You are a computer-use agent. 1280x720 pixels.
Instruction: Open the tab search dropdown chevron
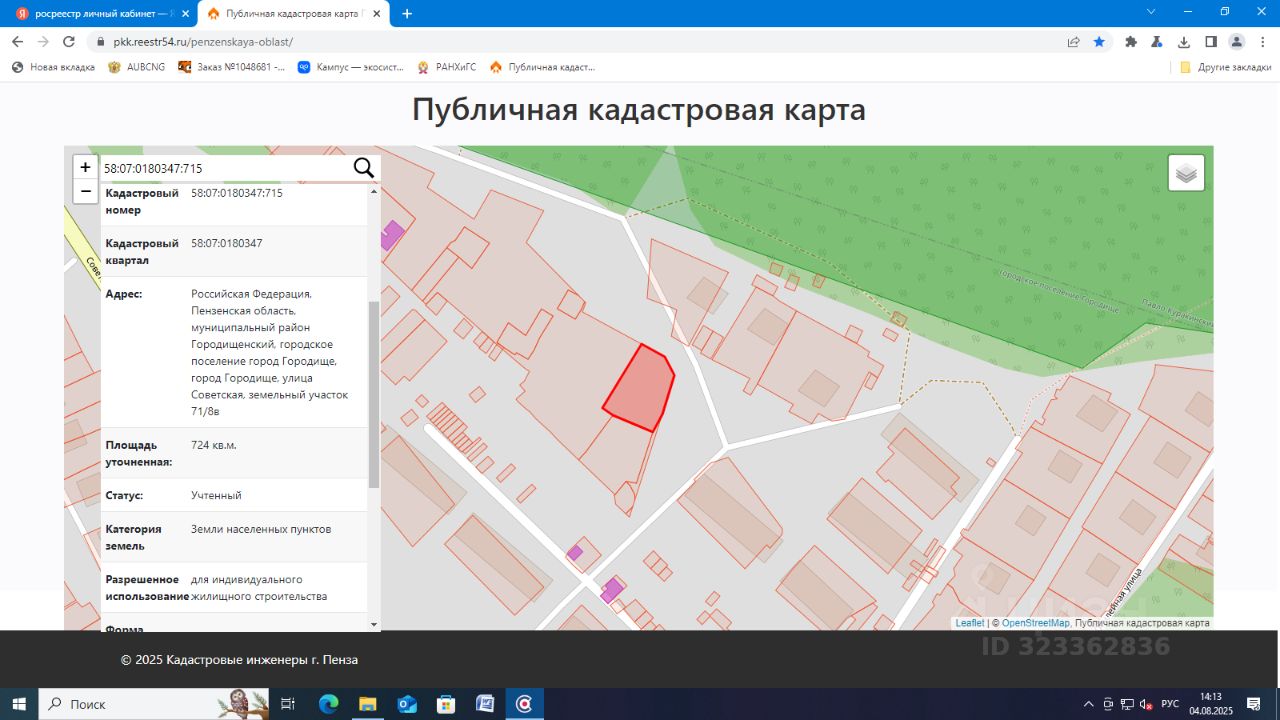(x=1151, y=12)
